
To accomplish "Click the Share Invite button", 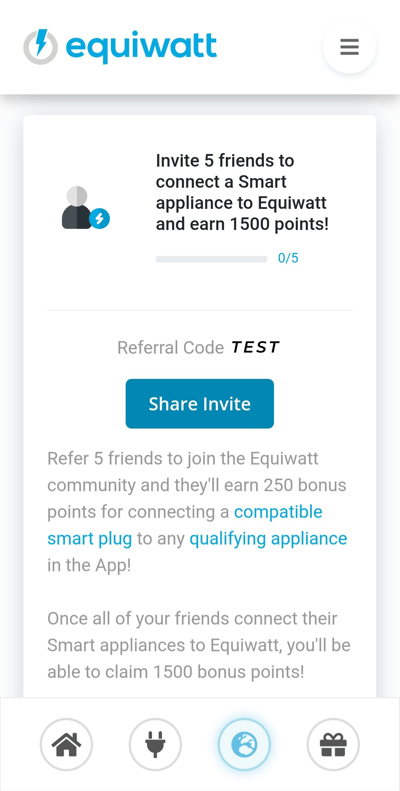I will (x=200, y=404).
